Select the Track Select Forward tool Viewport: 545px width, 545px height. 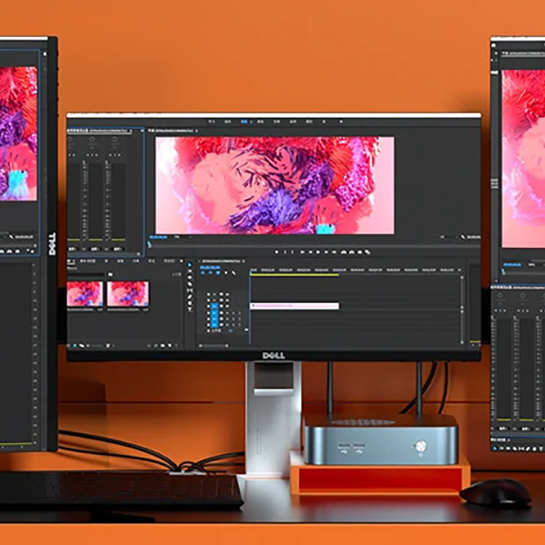tap(190, 271)
